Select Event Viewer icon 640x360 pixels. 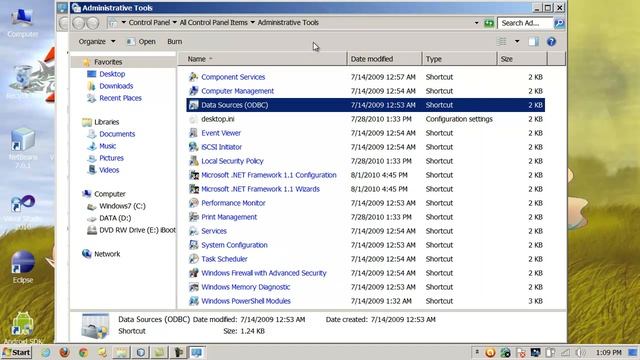193,133
